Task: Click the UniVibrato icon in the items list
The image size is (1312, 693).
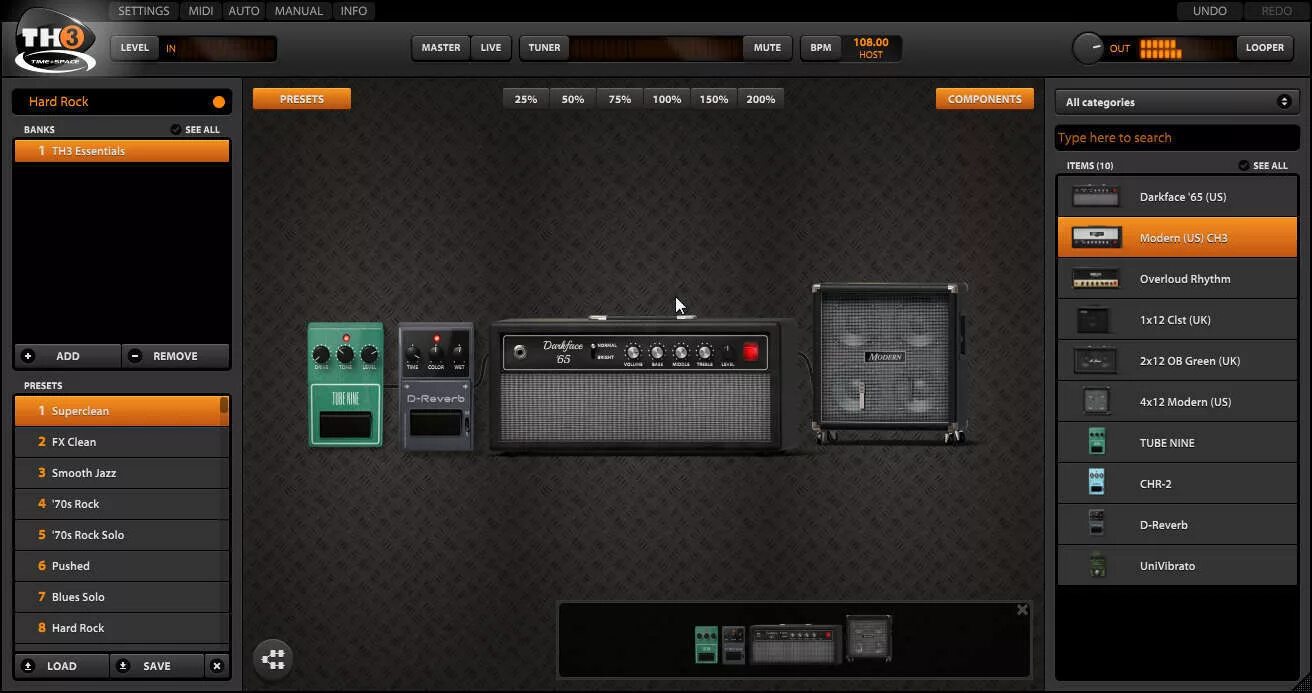Action: [x=1095, y=565]
